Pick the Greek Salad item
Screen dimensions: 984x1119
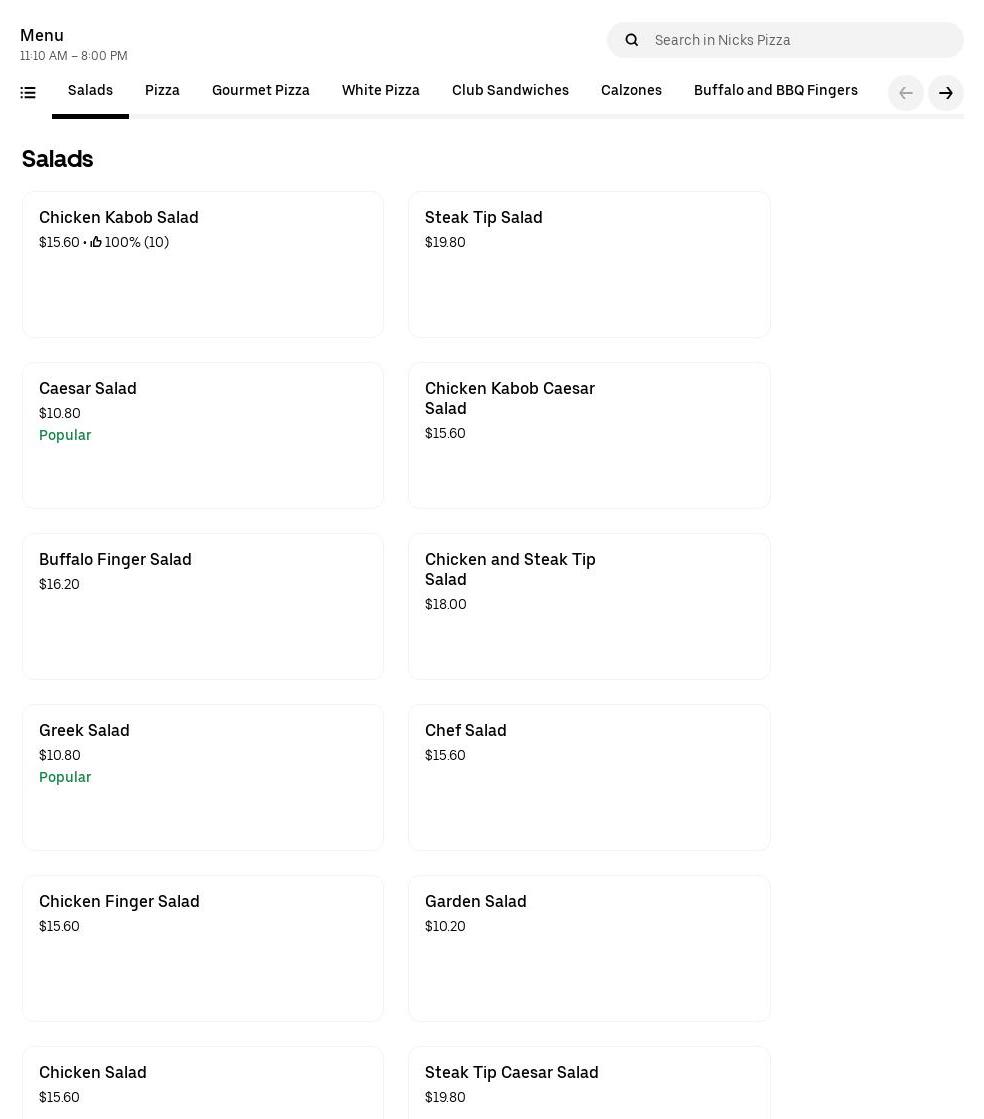pyautogui.click(x=202, y=777)
